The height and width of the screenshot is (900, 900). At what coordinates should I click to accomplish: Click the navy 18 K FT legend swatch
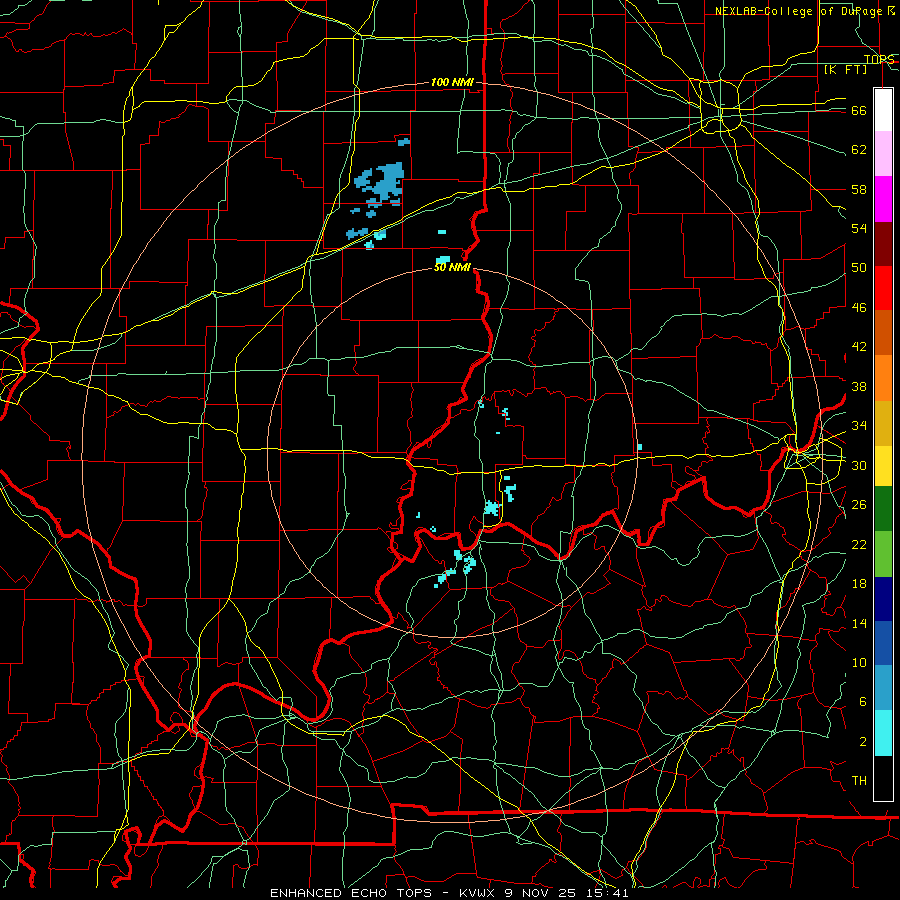tap(883, 599)
